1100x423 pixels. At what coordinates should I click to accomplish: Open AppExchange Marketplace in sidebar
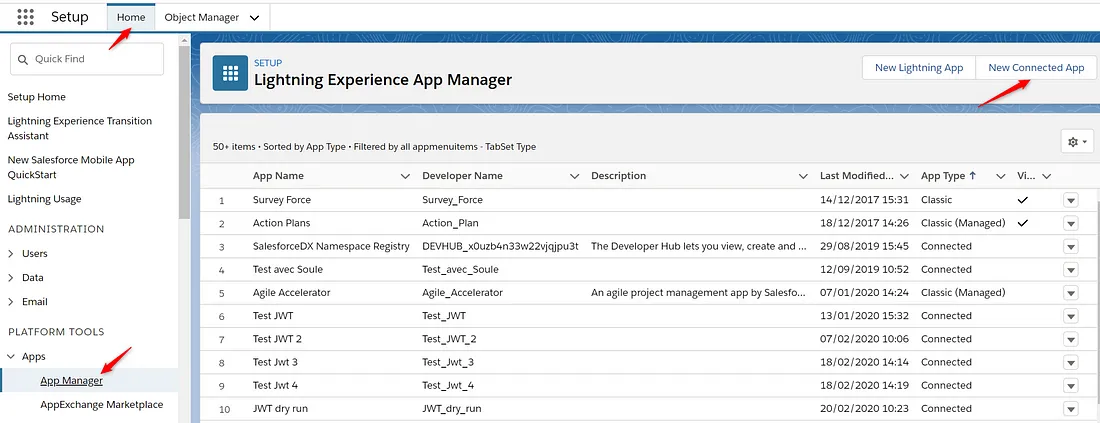[102, 405]
